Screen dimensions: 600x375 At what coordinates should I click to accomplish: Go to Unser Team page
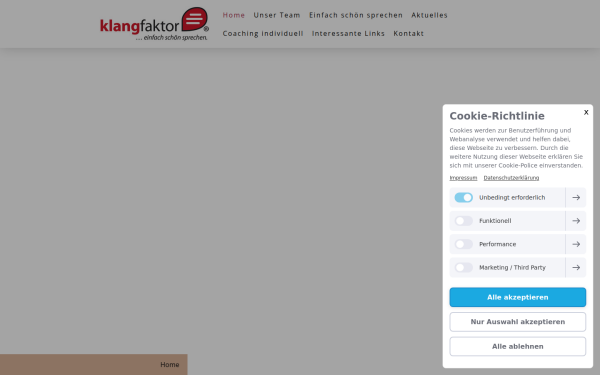tap(277, 15)
